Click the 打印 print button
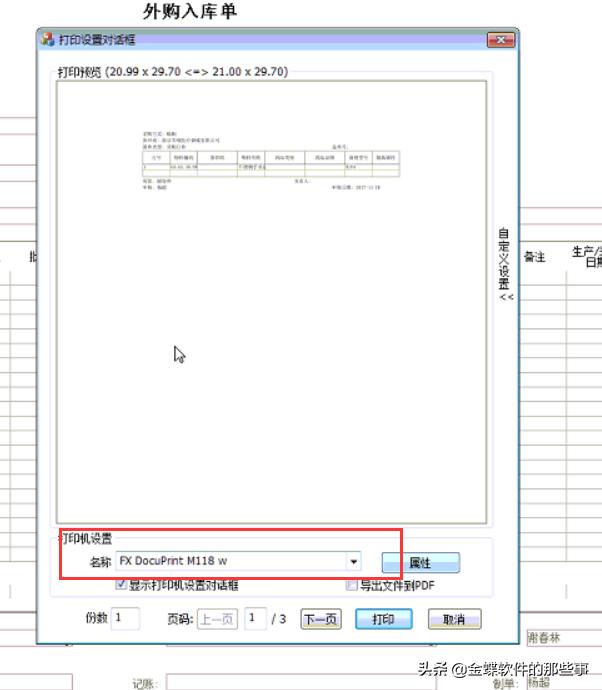 pyautogui.click(x=384, y=619)
